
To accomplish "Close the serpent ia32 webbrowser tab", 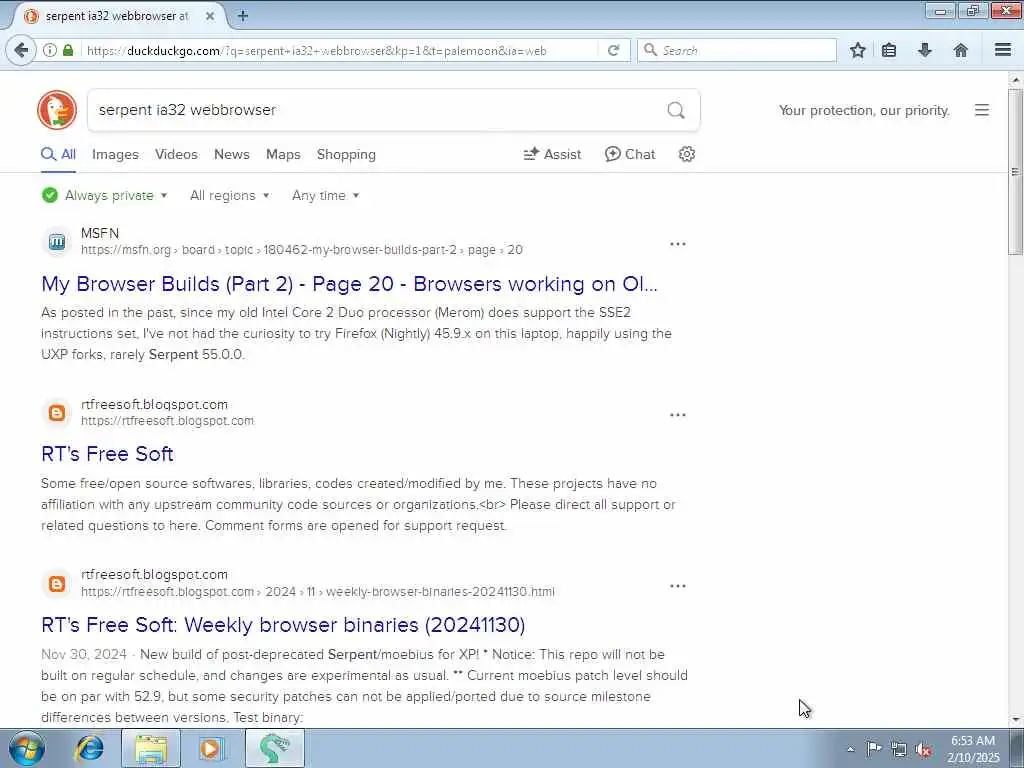I will point(210,16).
